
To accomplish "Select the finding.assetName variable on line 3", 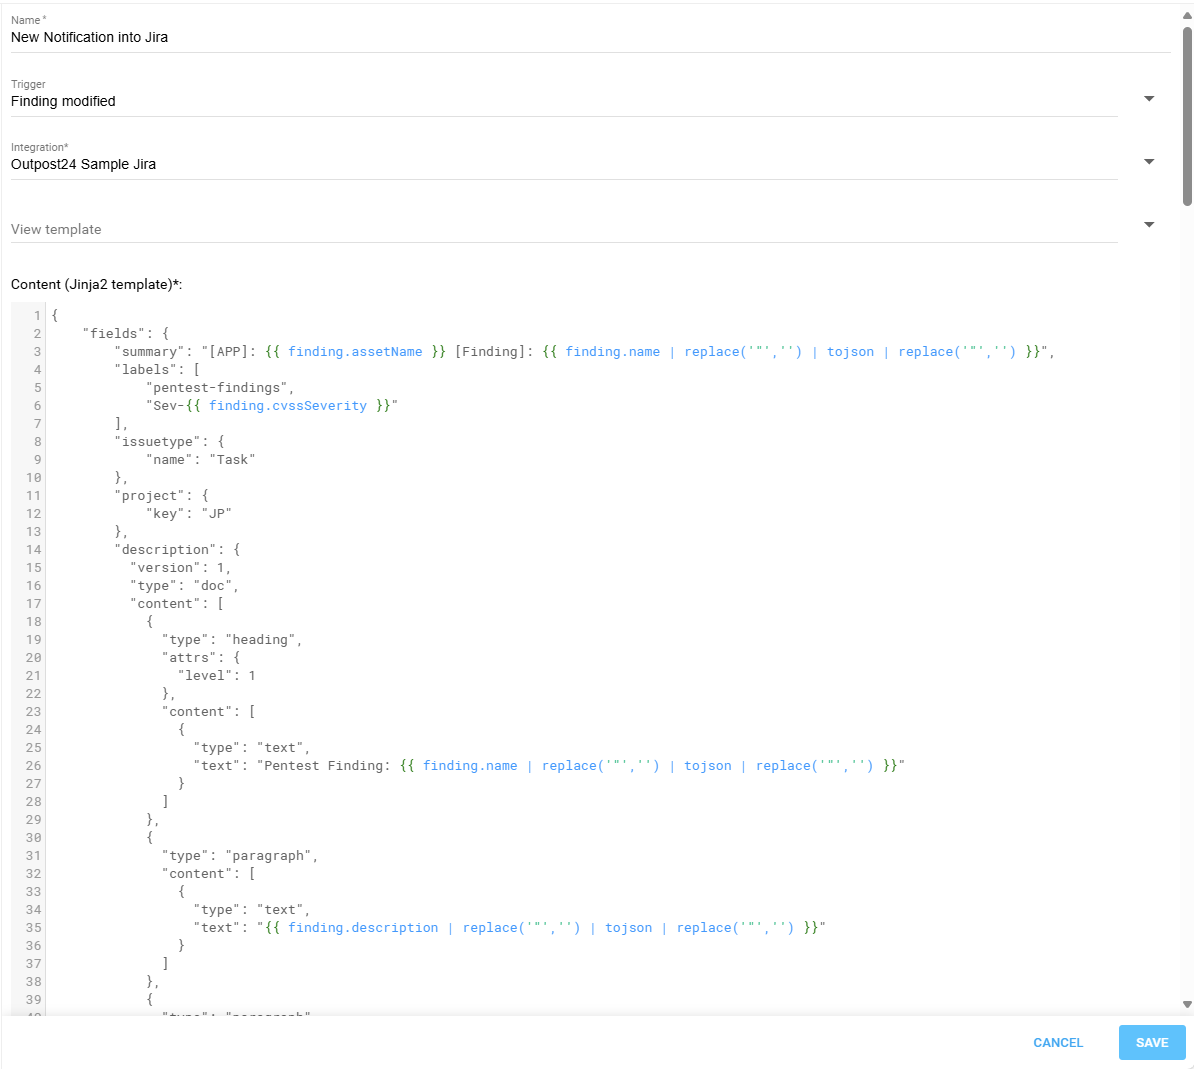I will point(355,351).
